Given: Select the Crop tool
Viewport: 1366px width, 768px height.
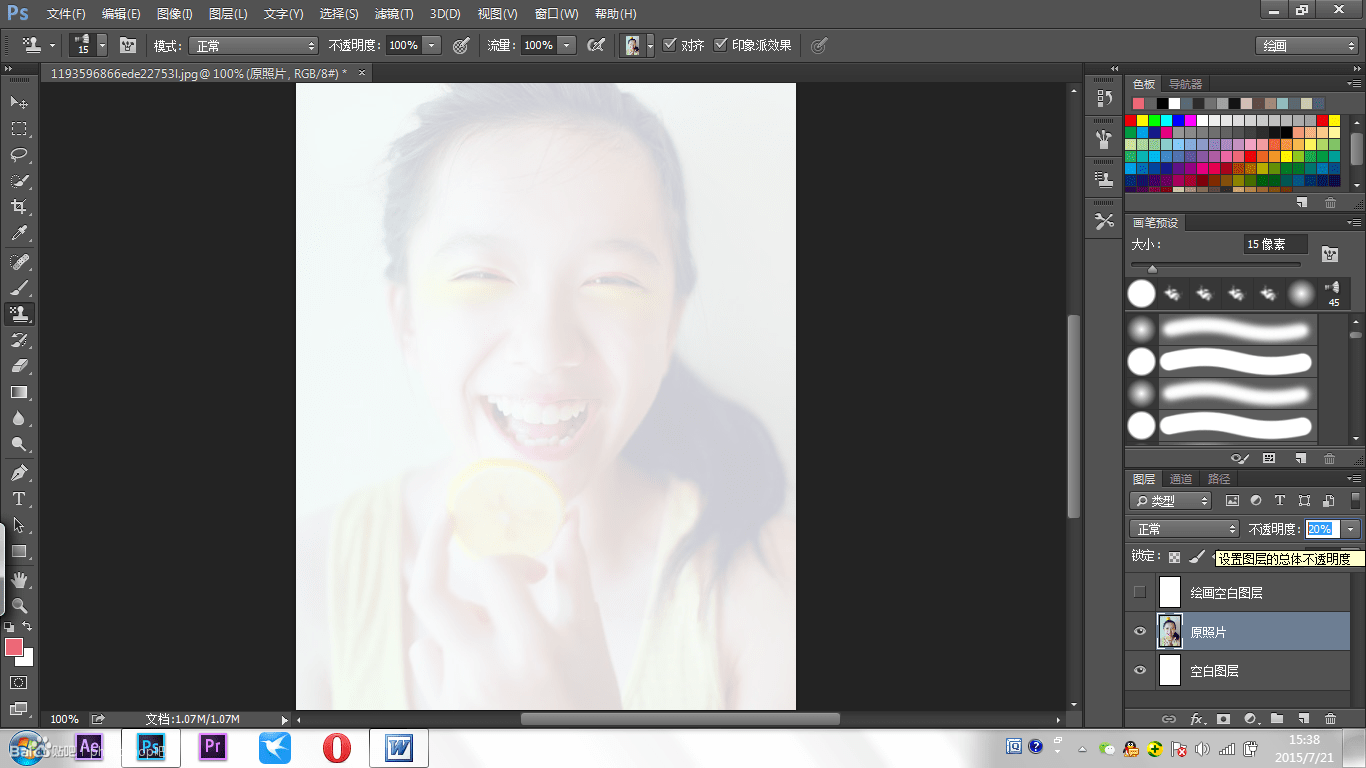Looking at the screenshot, I should pyautogui.click(x=18, y=207).
